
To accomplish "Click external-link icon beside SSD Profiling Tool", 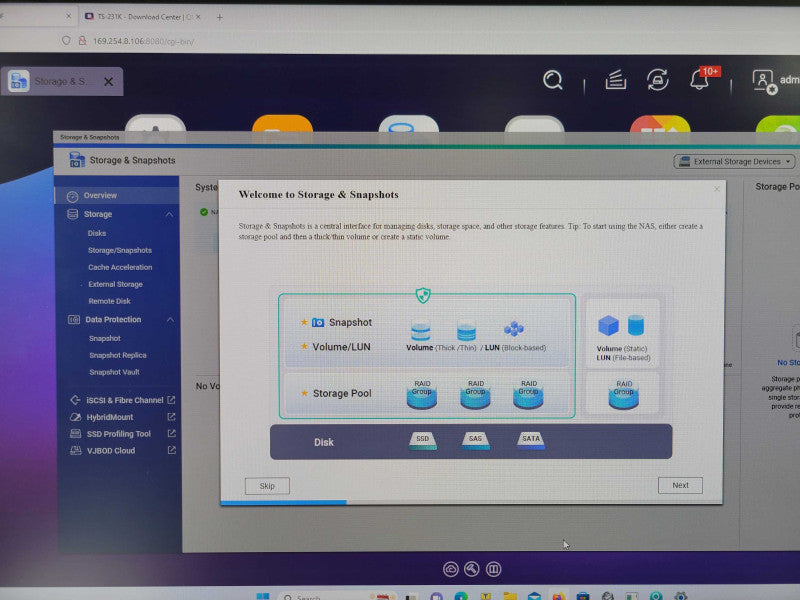I will point(171,434).
